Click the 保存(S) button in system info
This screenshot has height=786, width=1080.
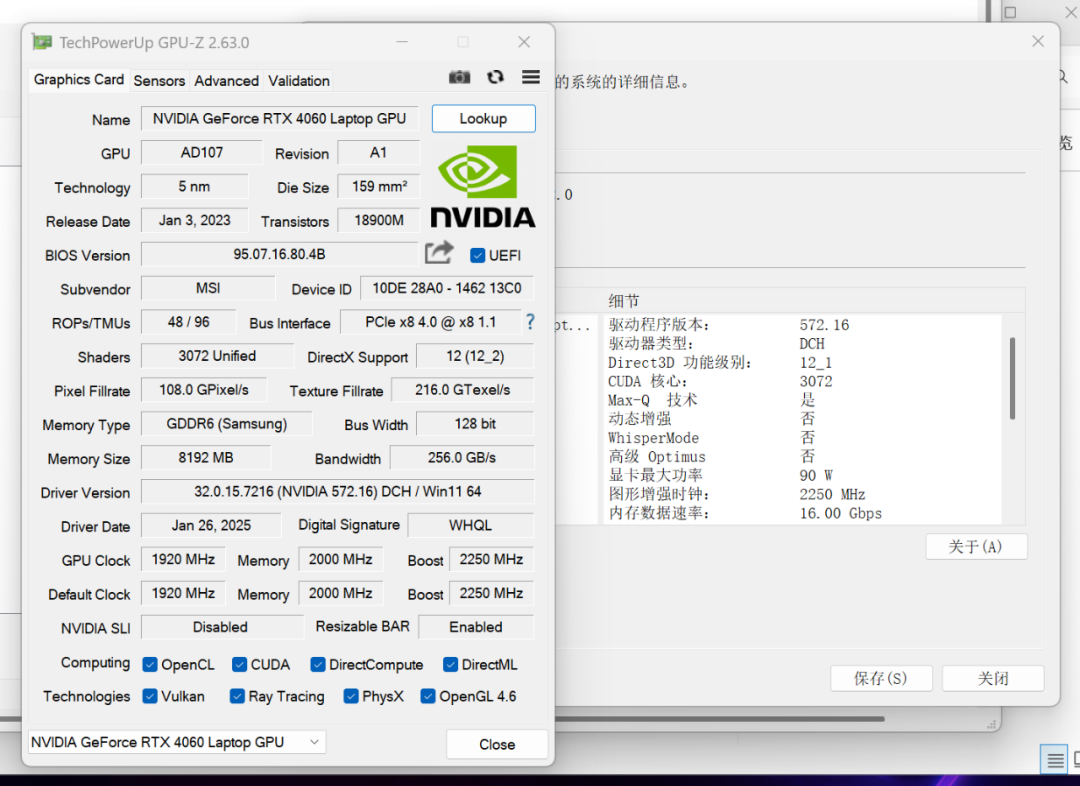coord(881,679)
